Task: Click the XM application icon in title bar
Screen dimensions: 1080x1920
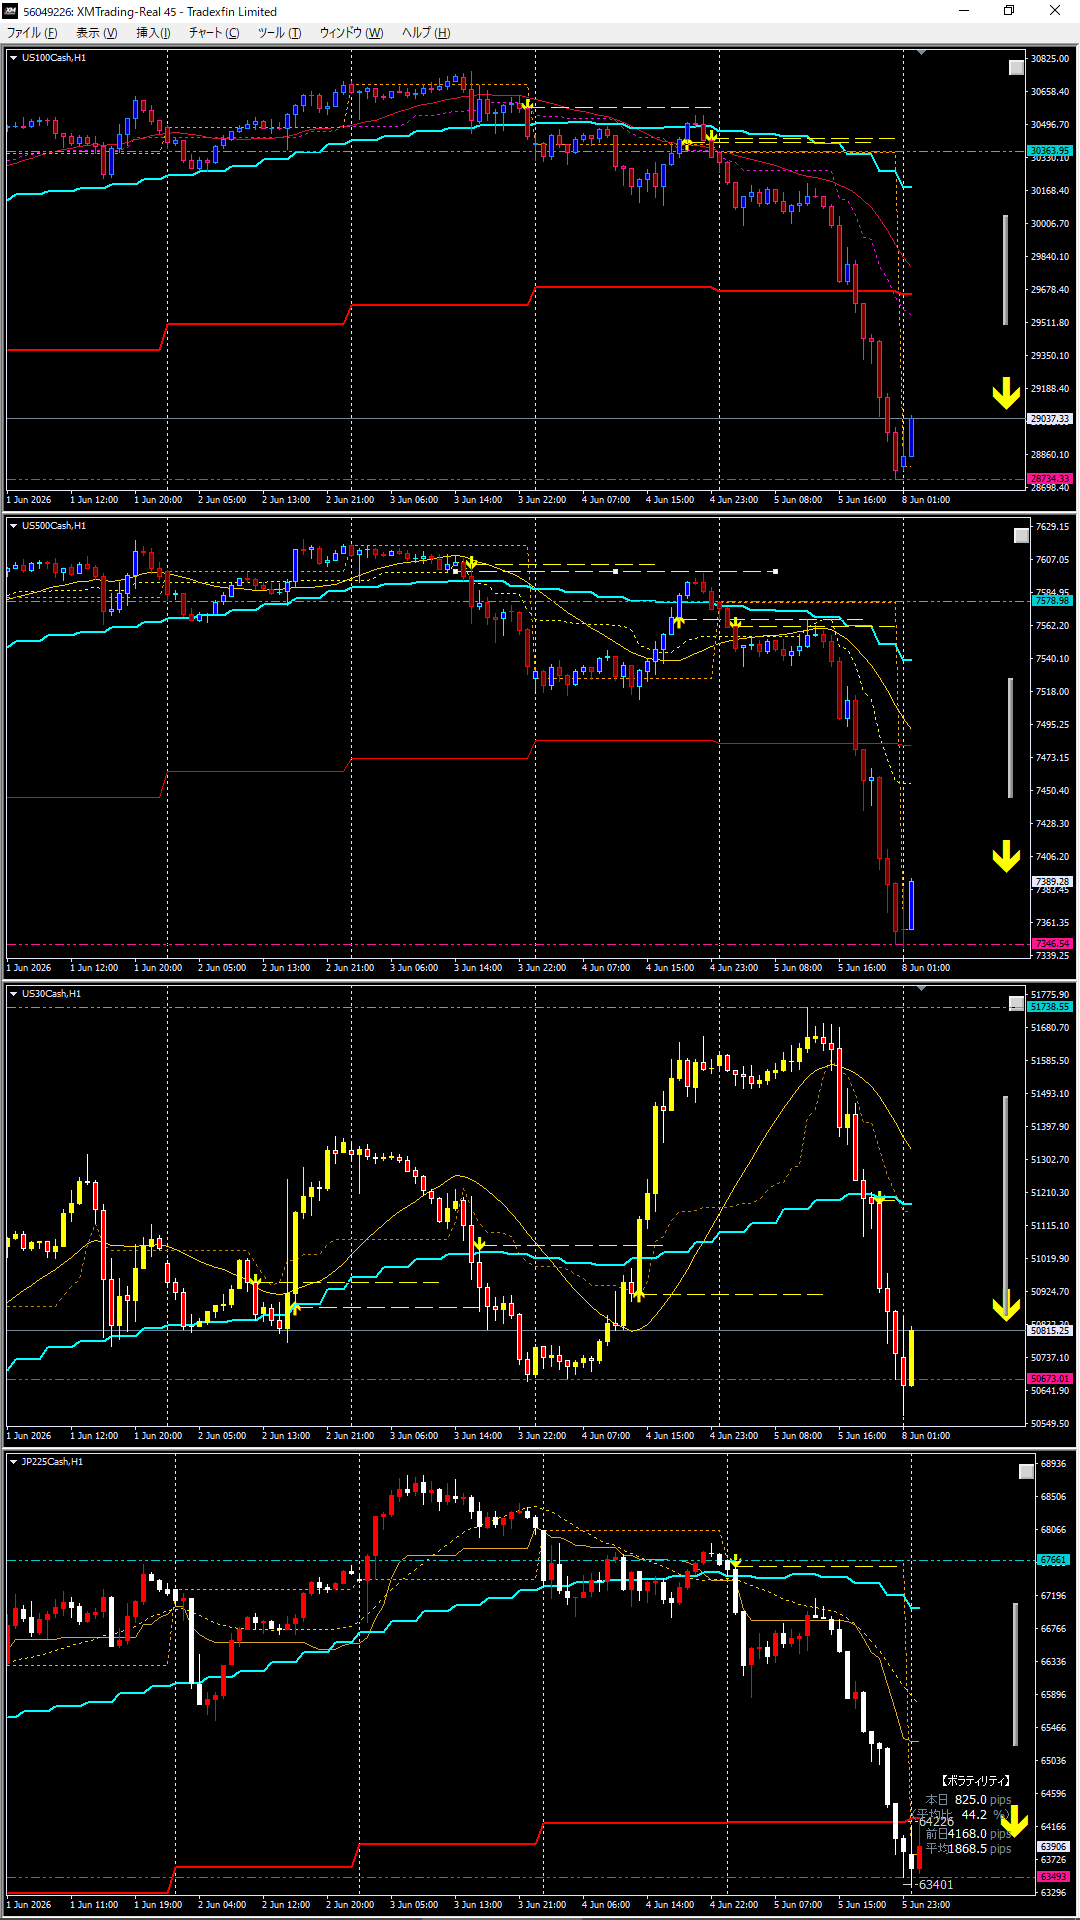Action: [x=11, y=11]
